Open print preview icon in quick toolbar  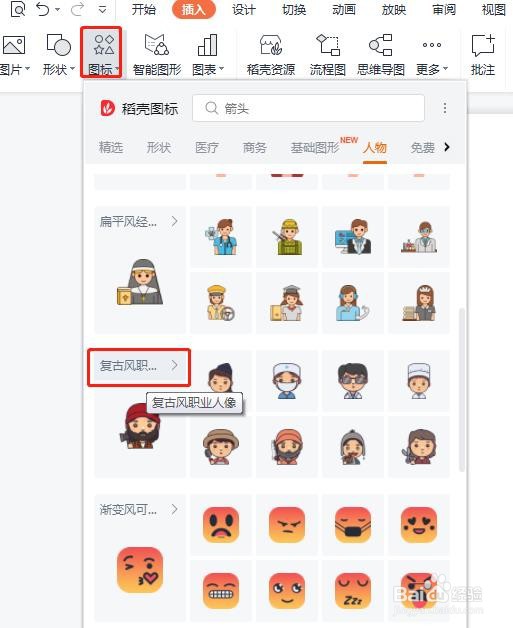18,9
